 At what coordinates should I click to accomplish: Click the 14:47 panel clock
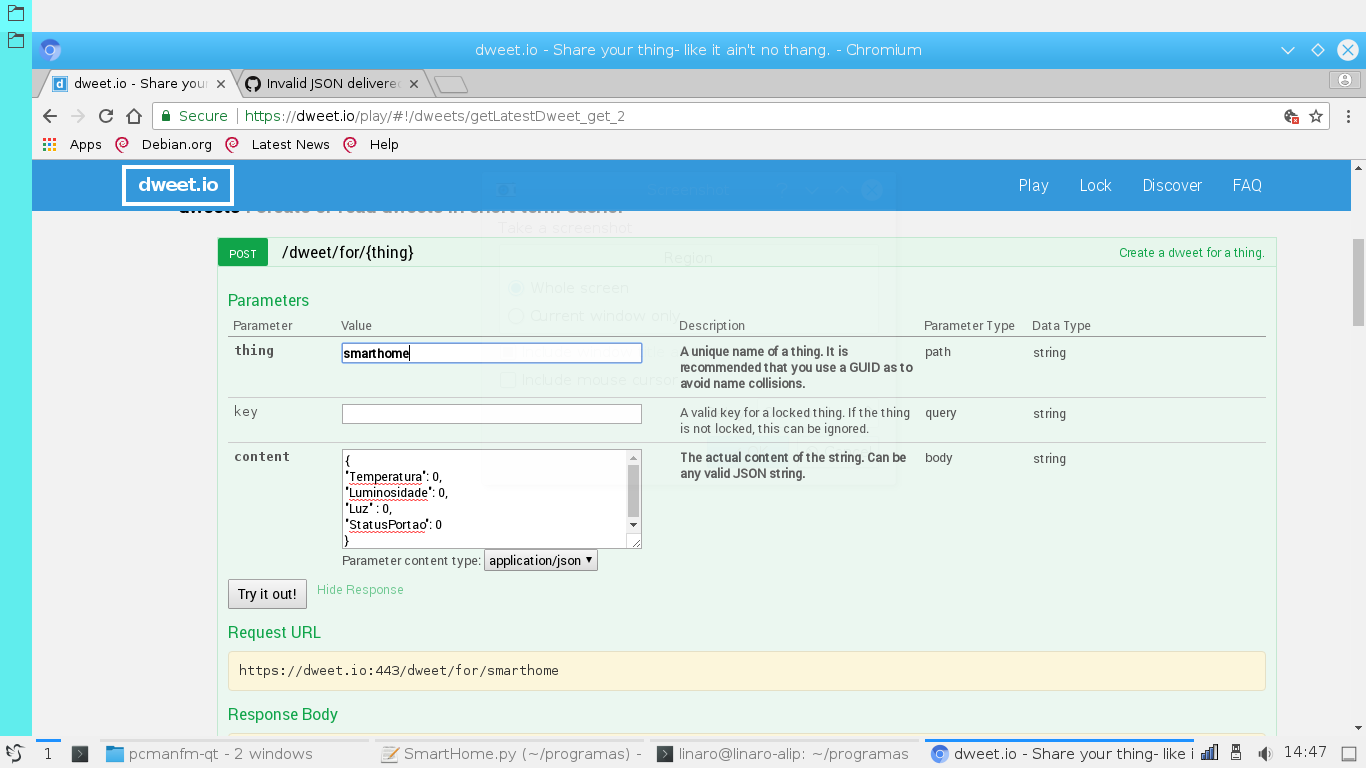pos(1305,753)
